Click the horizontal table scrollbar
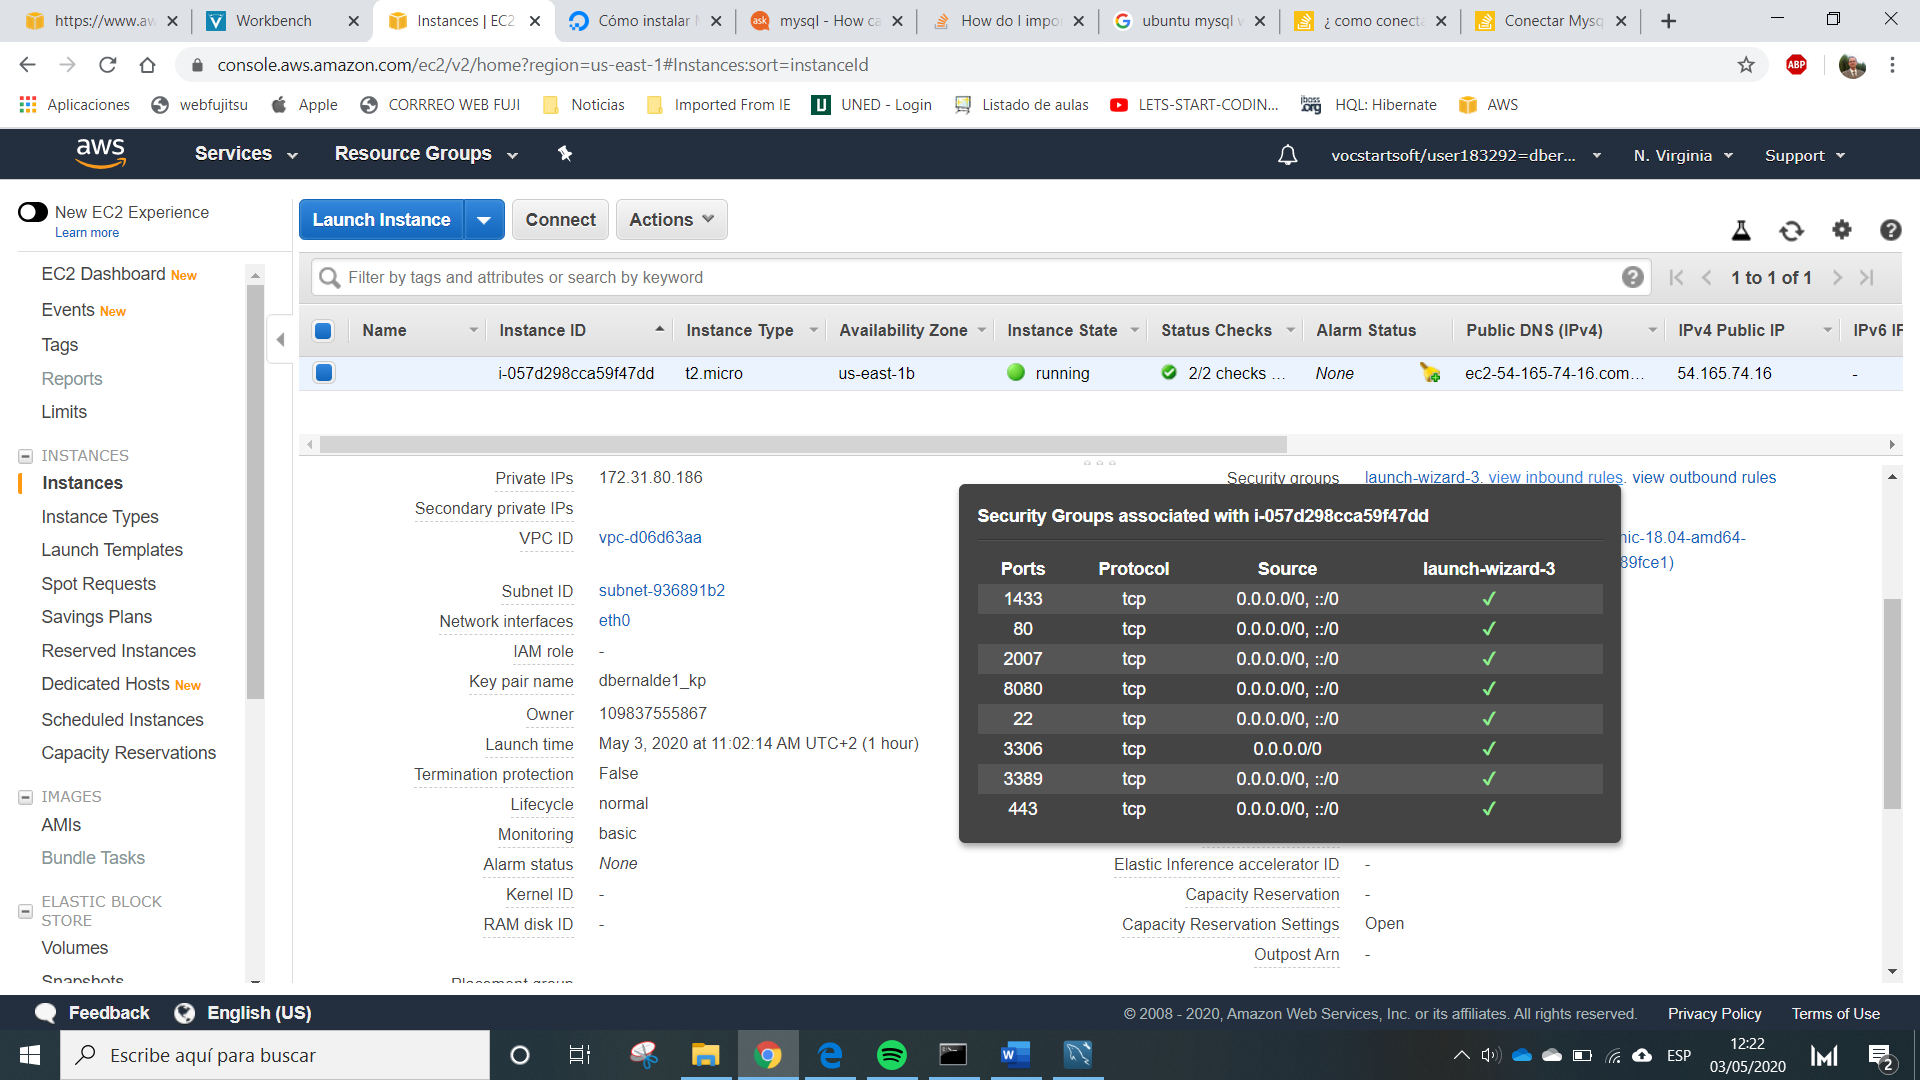The image size is (1920, 1080). pos(803,445)
